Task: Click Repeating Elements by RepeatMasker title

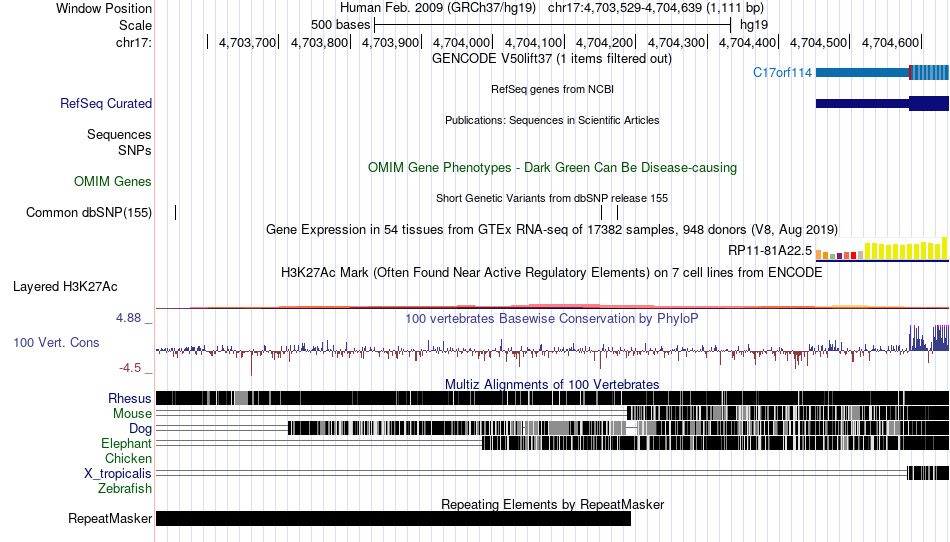Action: (x=553, y=504)
